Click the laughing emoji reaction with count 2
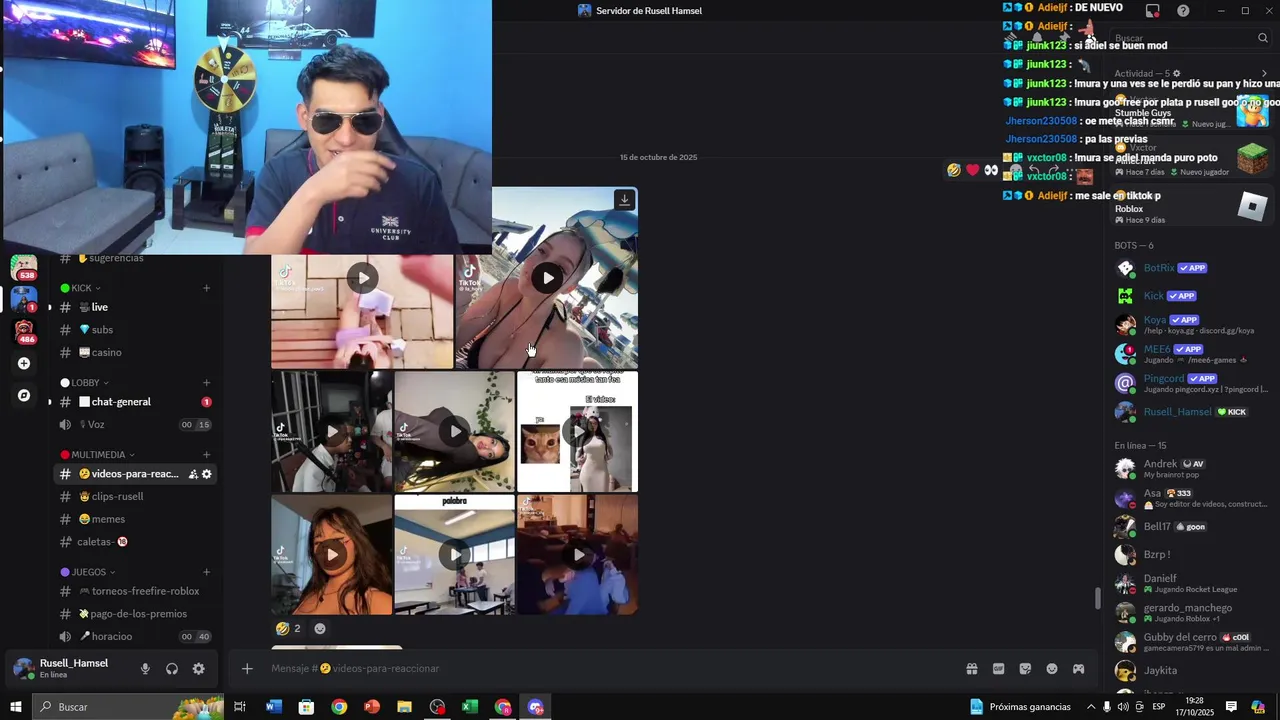The width and height of the screenshot is (1280, 720). 289,629
